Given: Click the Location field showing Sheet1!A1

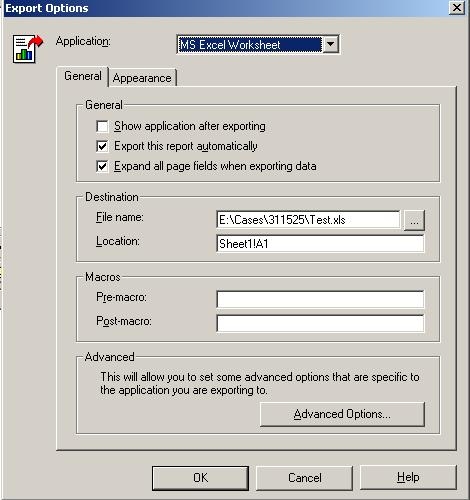Looking at the screenshot, I should (x=320, y=244).
